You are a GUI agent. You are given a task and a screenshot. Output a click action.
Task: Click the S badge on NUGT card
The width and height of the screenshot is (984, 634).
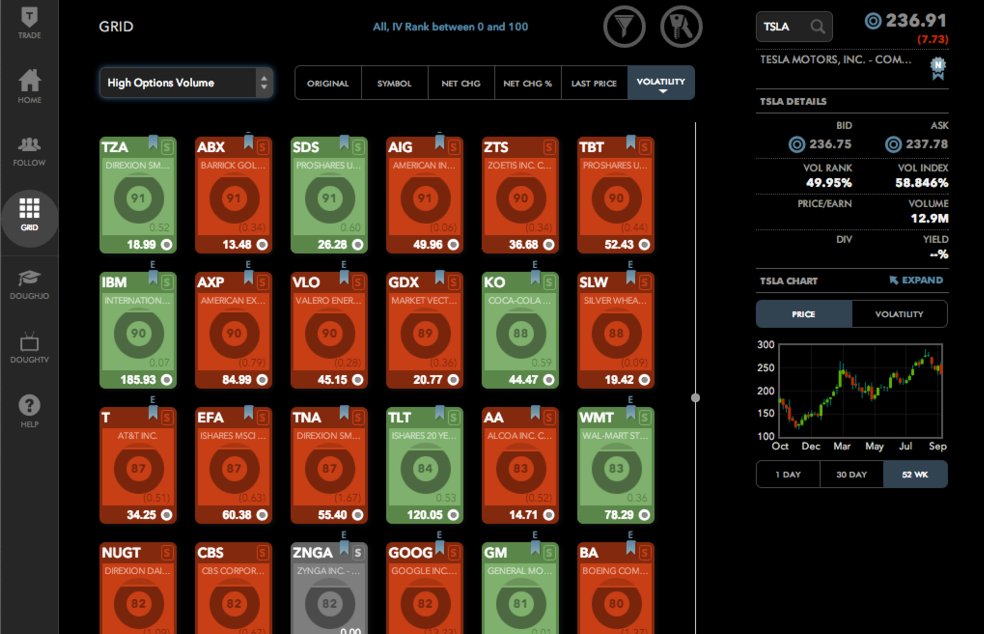167,553
